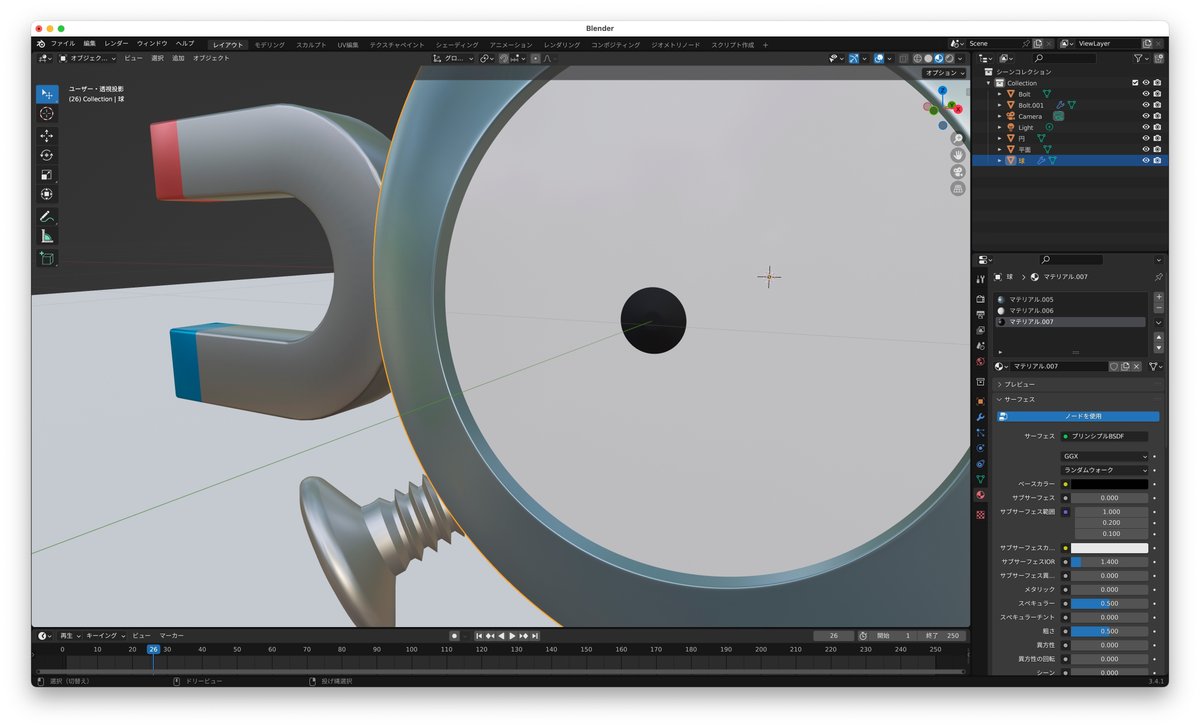The height and width of the screenshot is (728, 1200).
Task: Pin the properties editor context
Action: pos(1158,277)
